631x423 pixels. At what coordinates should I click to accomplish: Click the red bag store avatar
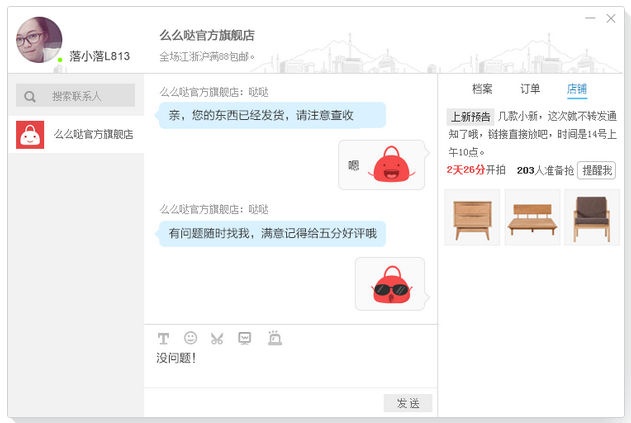(30, 134)
